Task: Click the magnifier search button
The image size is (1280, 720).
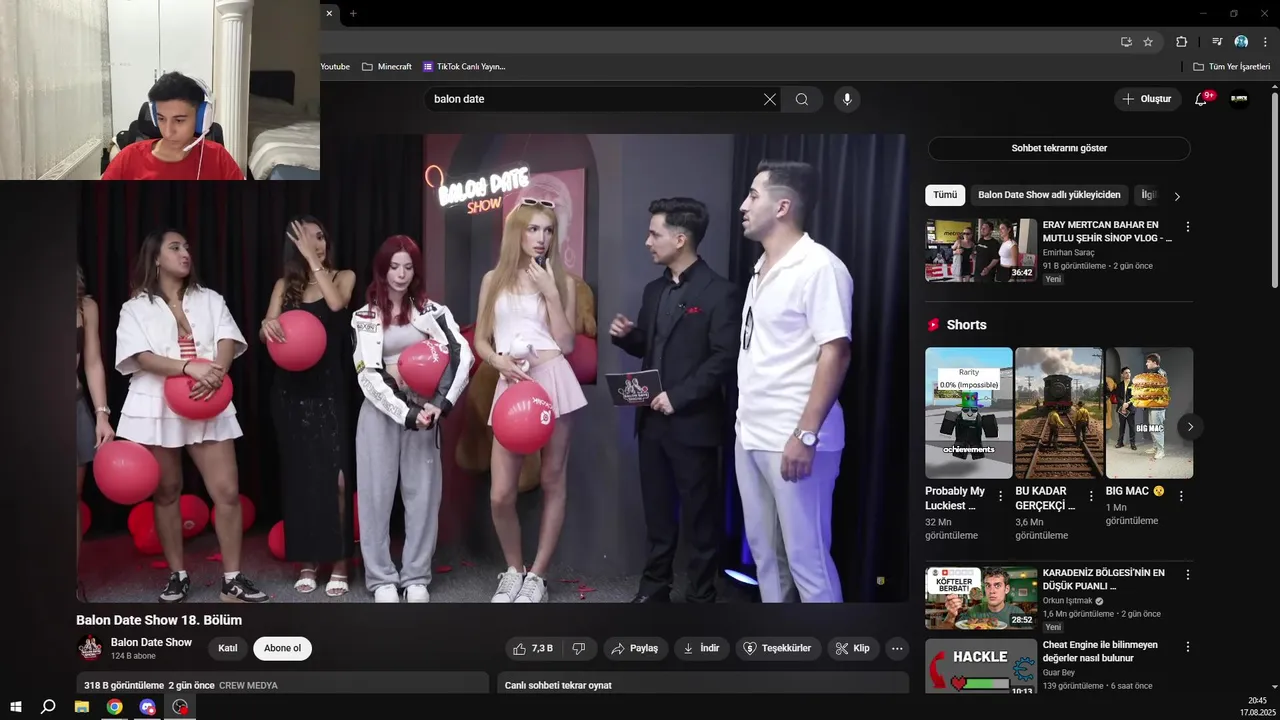Action: 802,99
